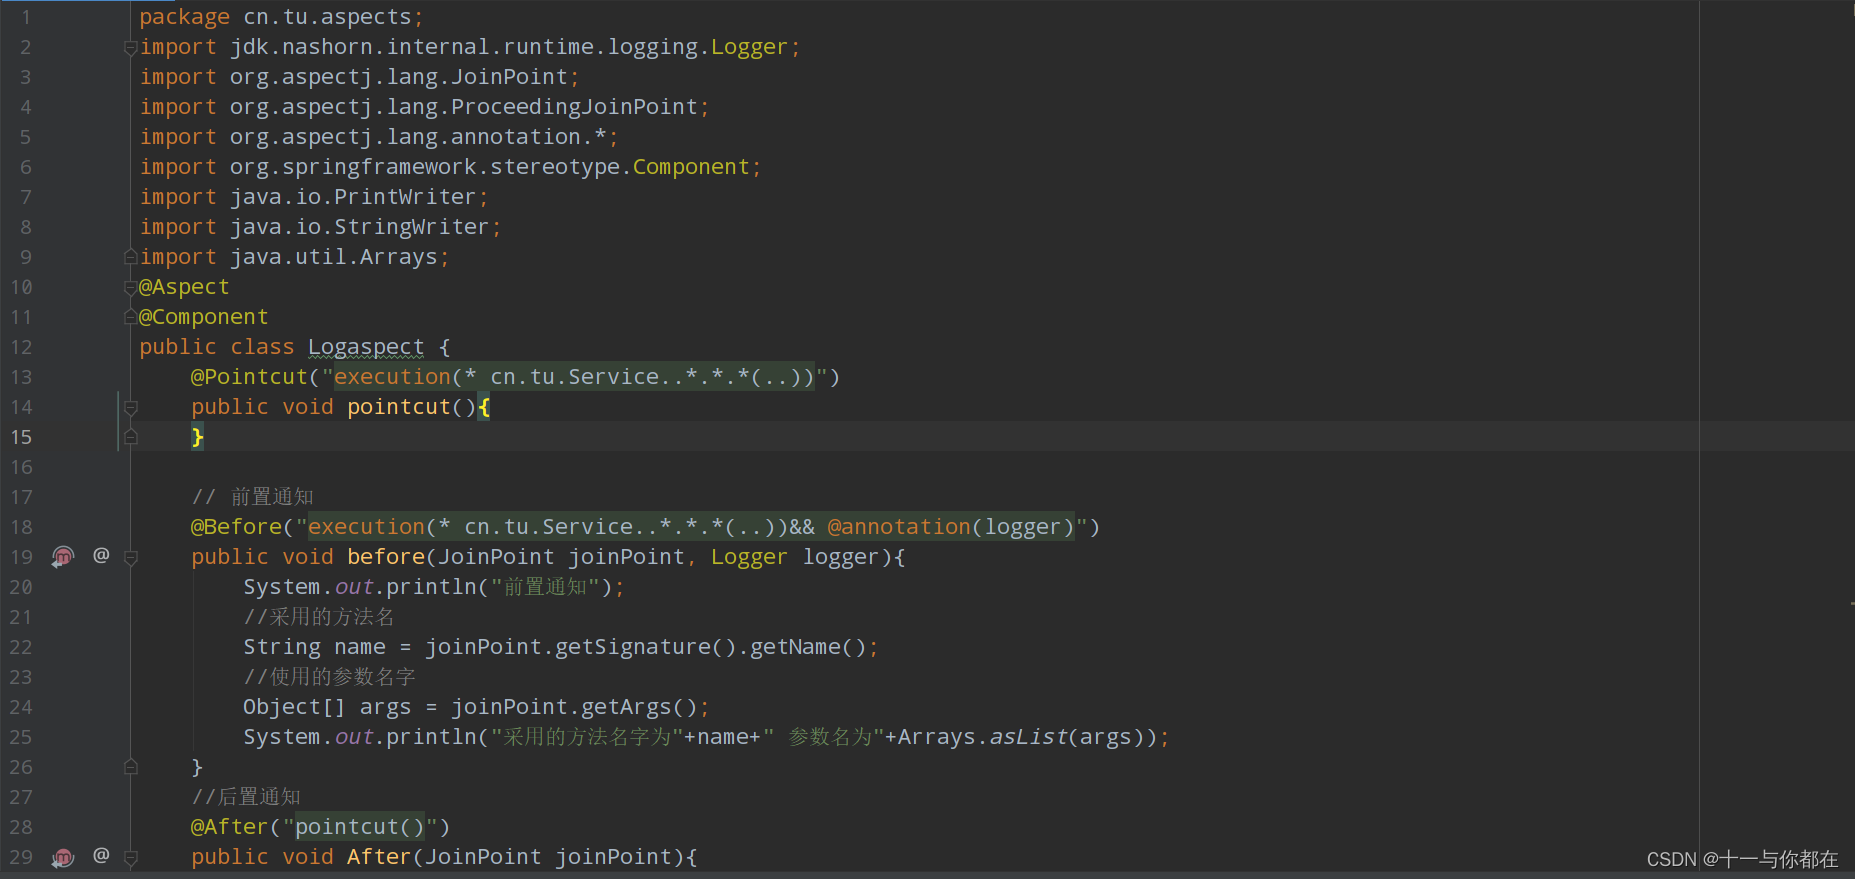Collapse annotations using the fold marker at @Aspect

tap(130, 287)
